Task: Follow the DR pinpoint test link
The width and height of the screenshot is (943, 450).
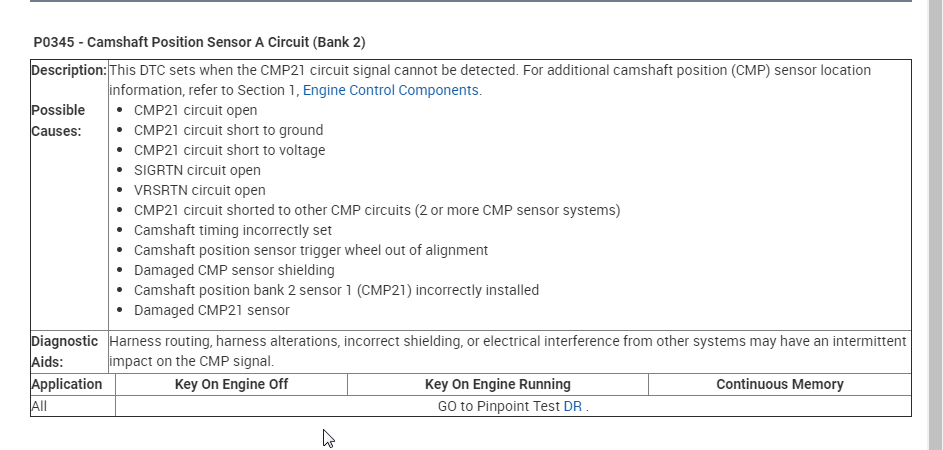Action: [572, 406]
